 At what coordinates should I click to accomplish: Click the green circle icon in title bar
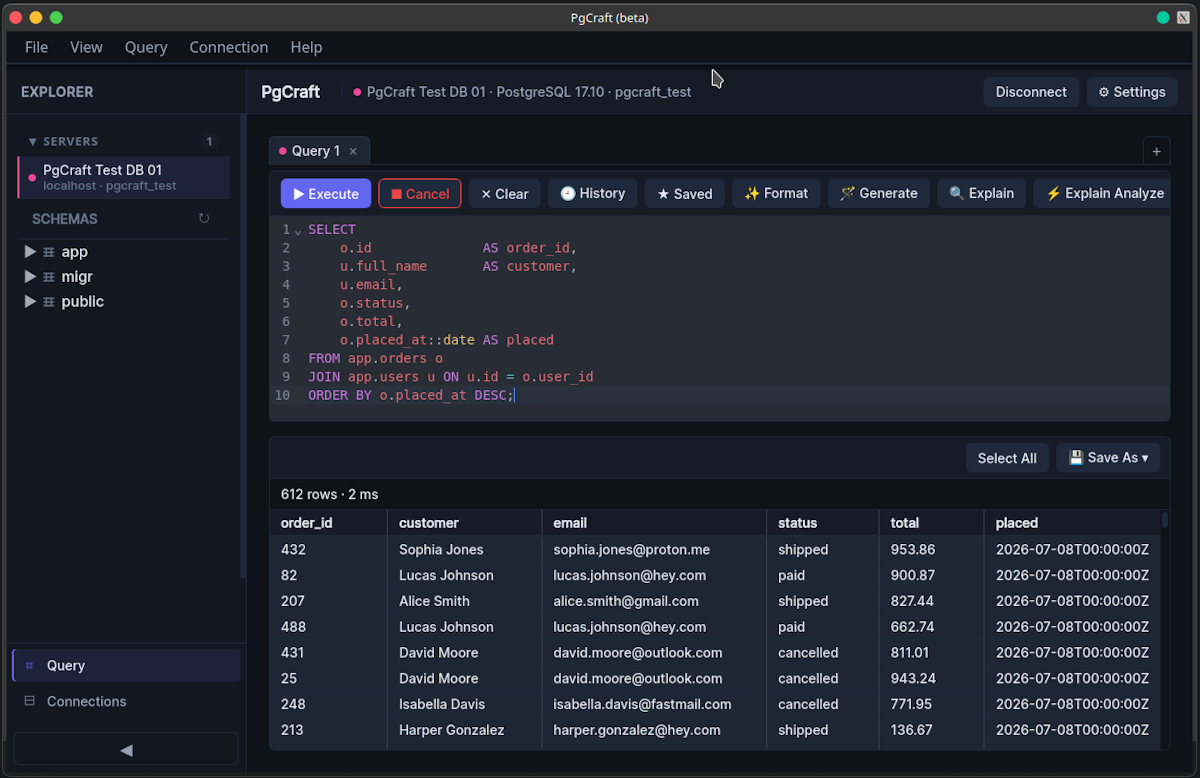1163,18
